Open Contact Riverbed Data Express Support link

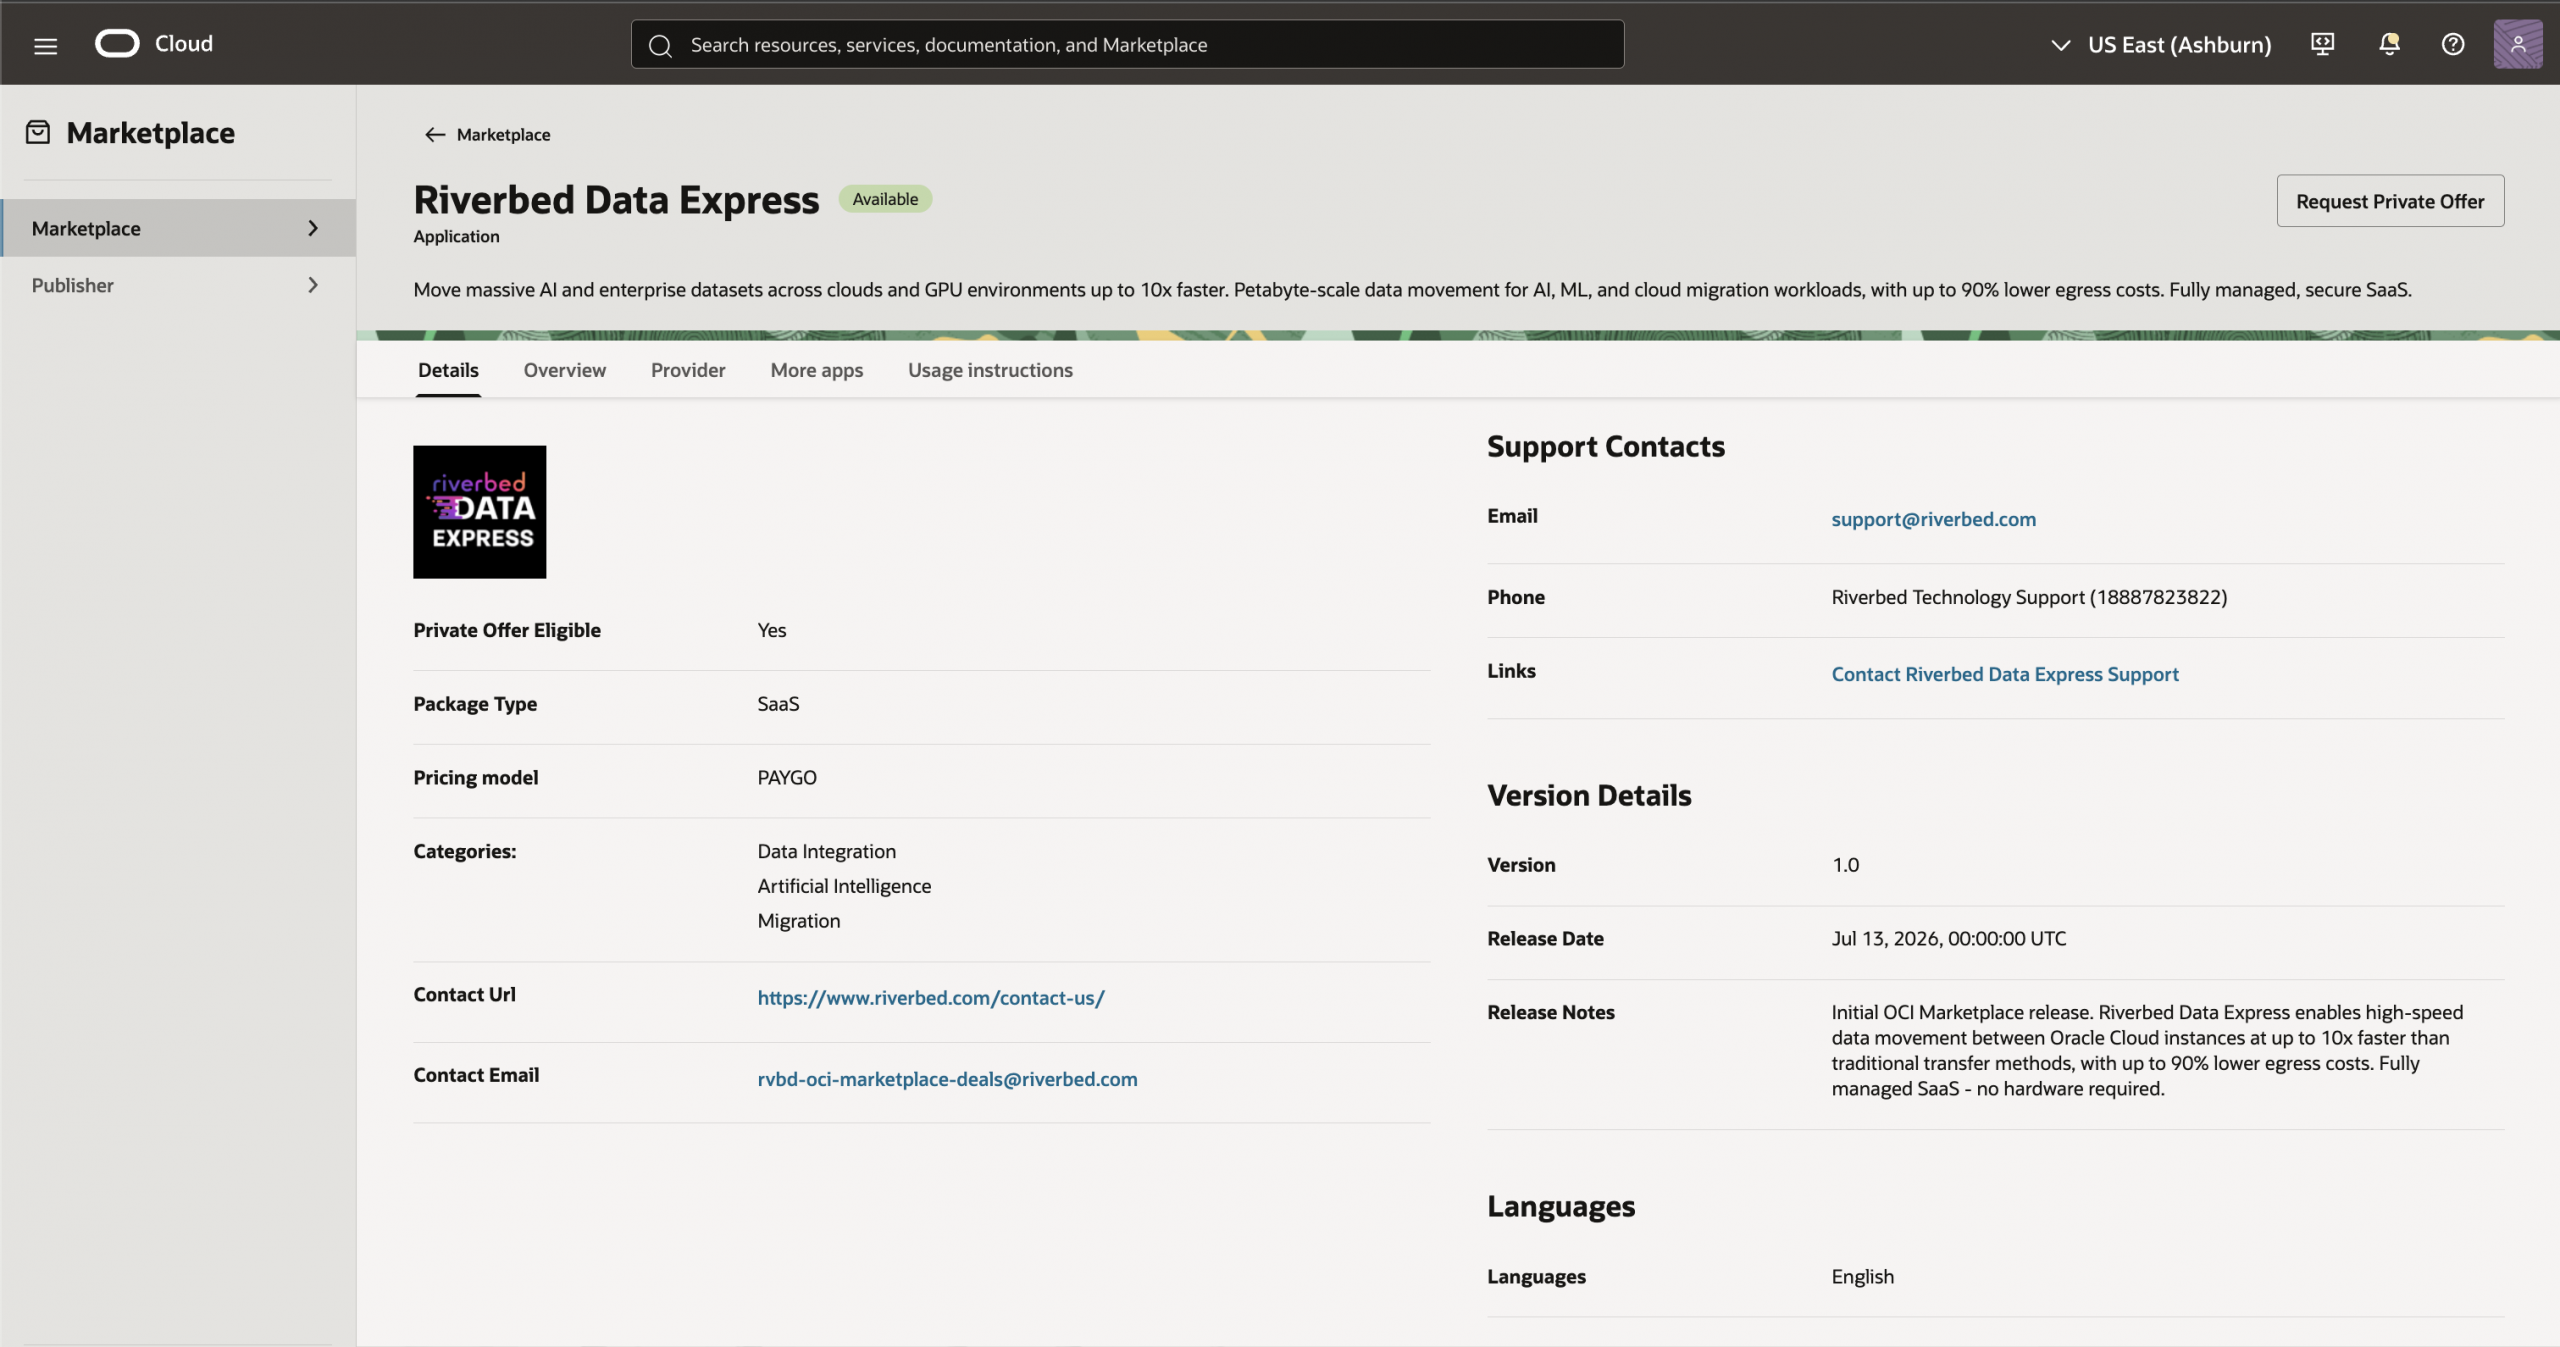(2005, 674)
